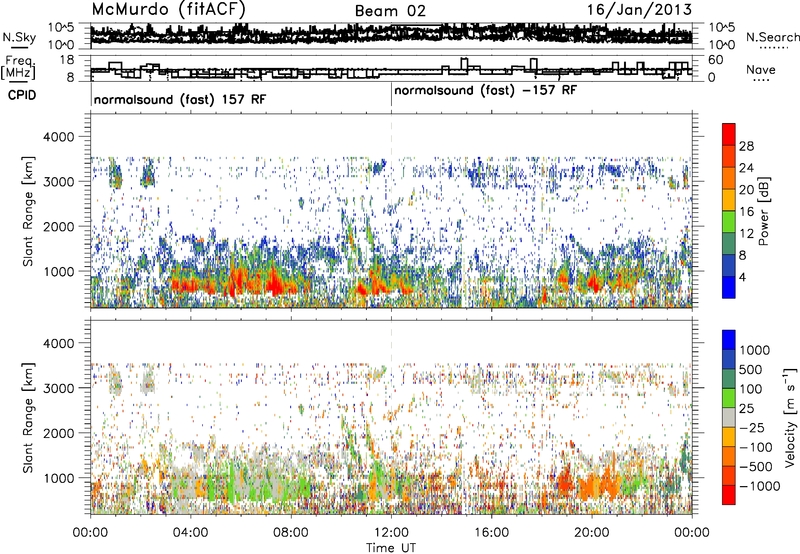Click the left '10^5' noise axis label
The height and width of the screenshot is (554, 800).
(61, 27)
